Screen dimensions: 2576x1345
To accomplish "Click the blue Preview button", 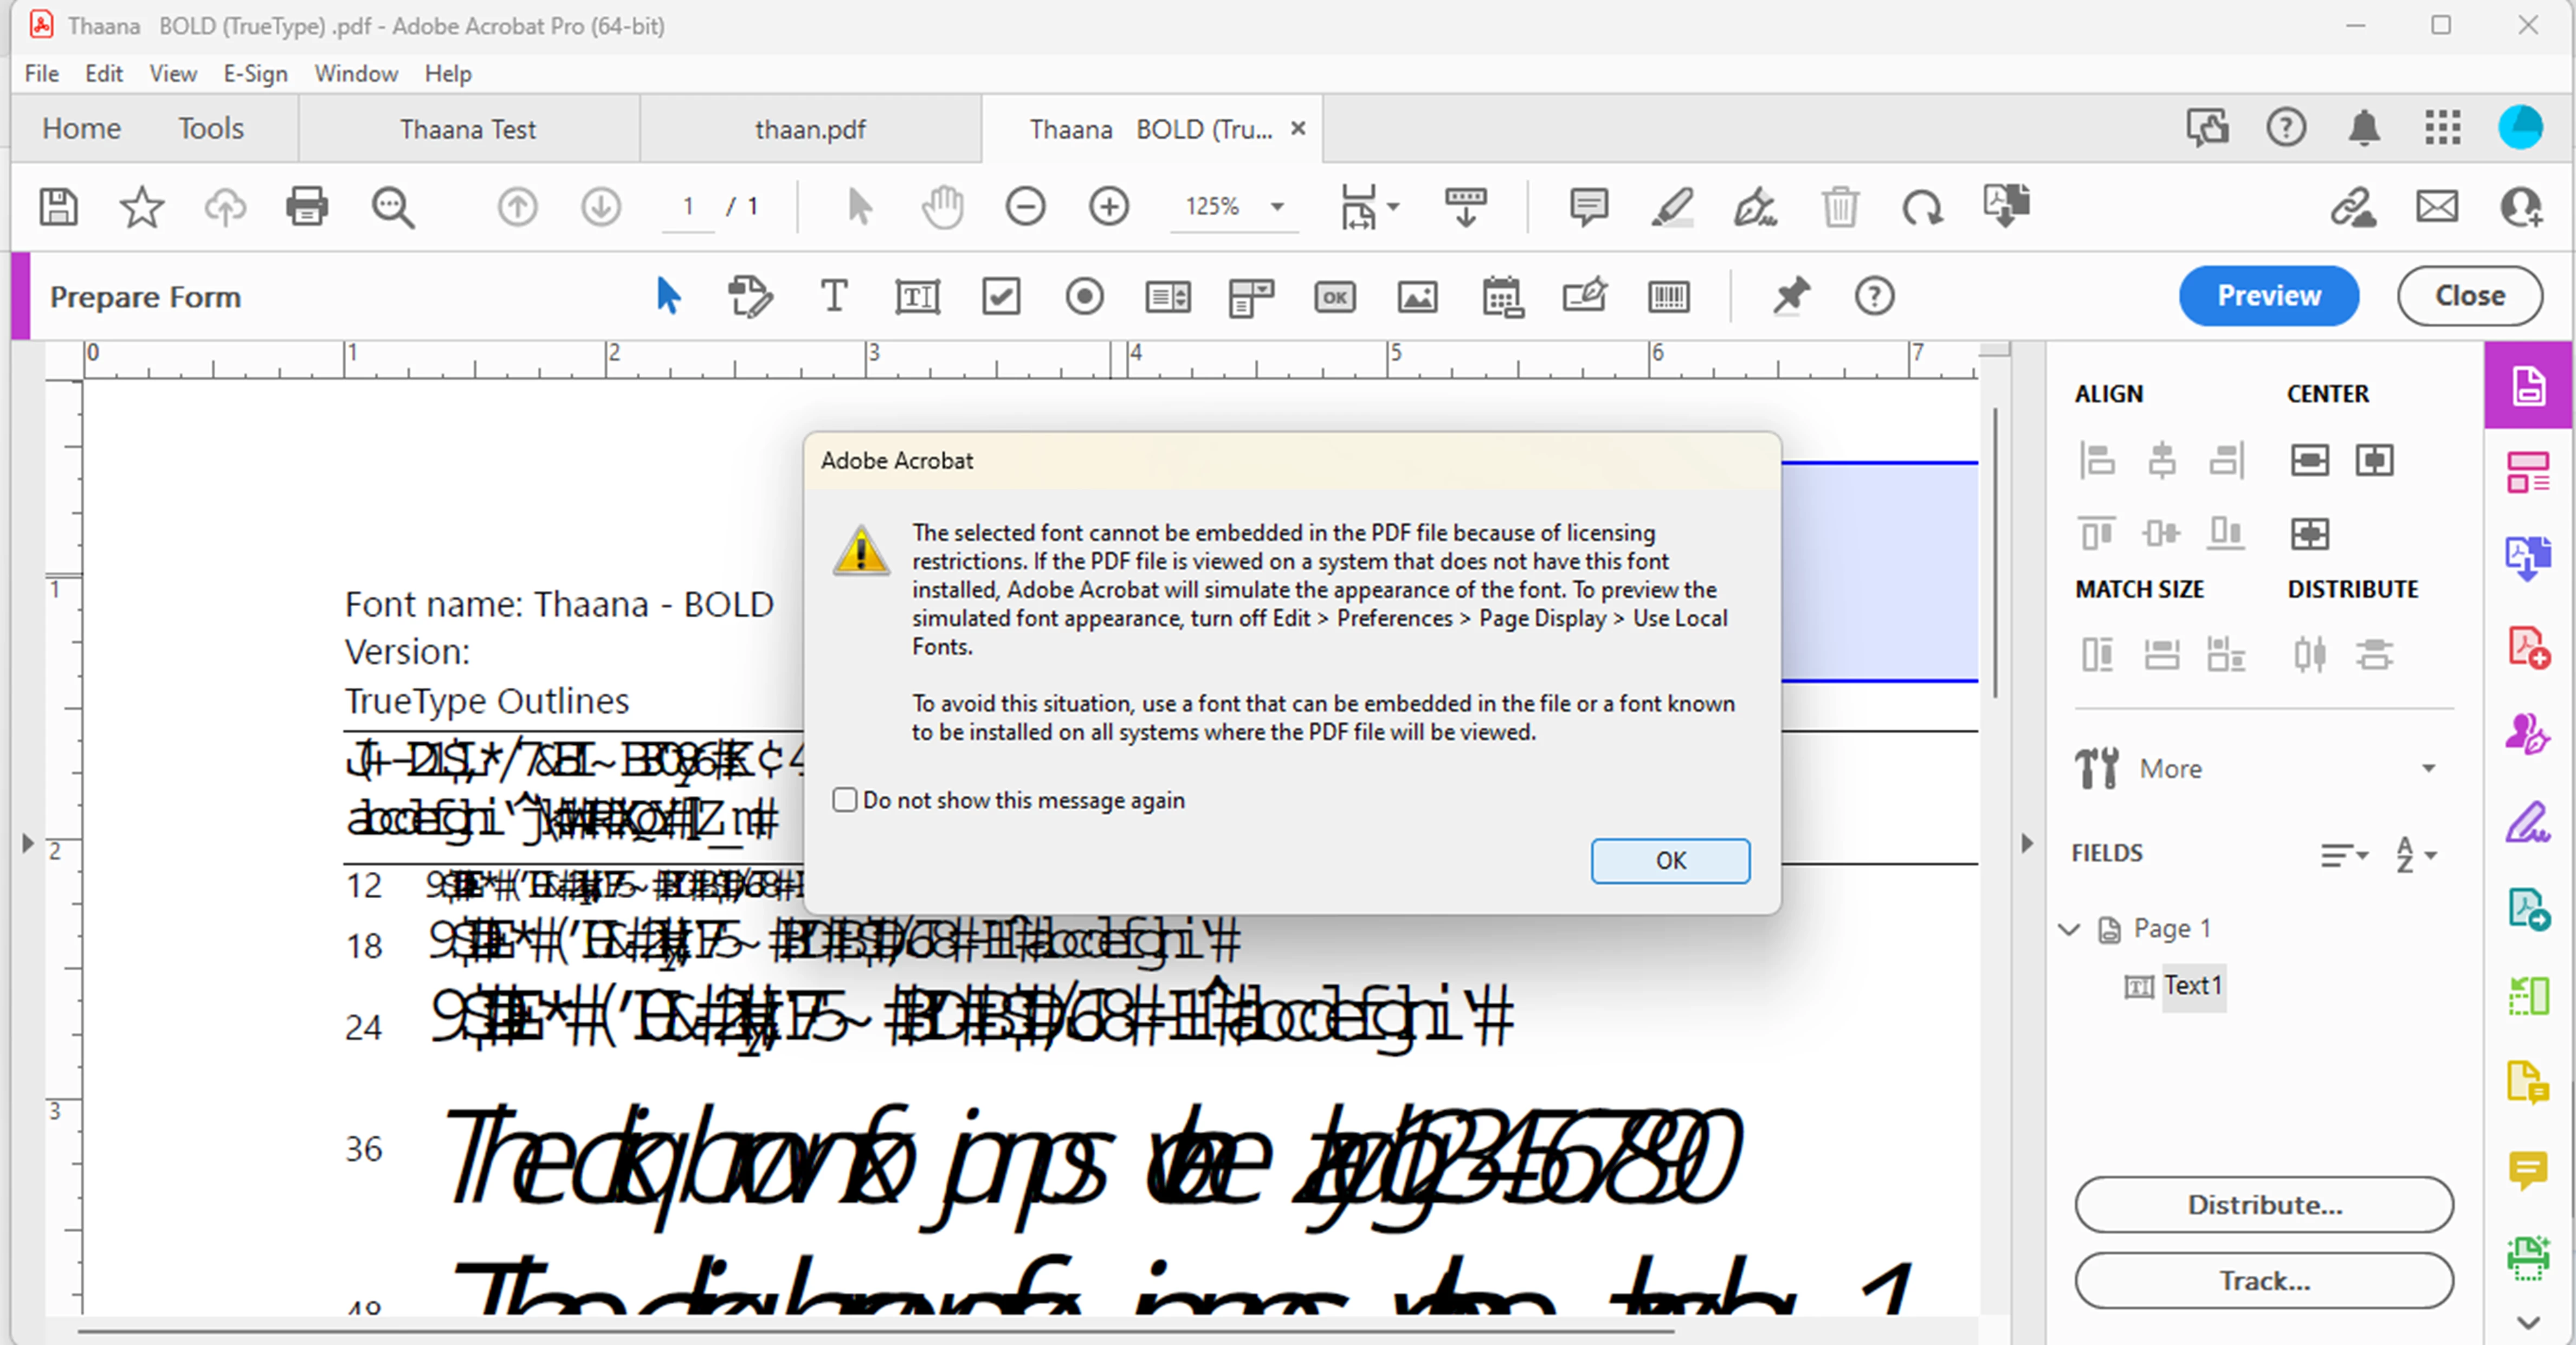I will pyautogui.click(x=2268, y=296).
